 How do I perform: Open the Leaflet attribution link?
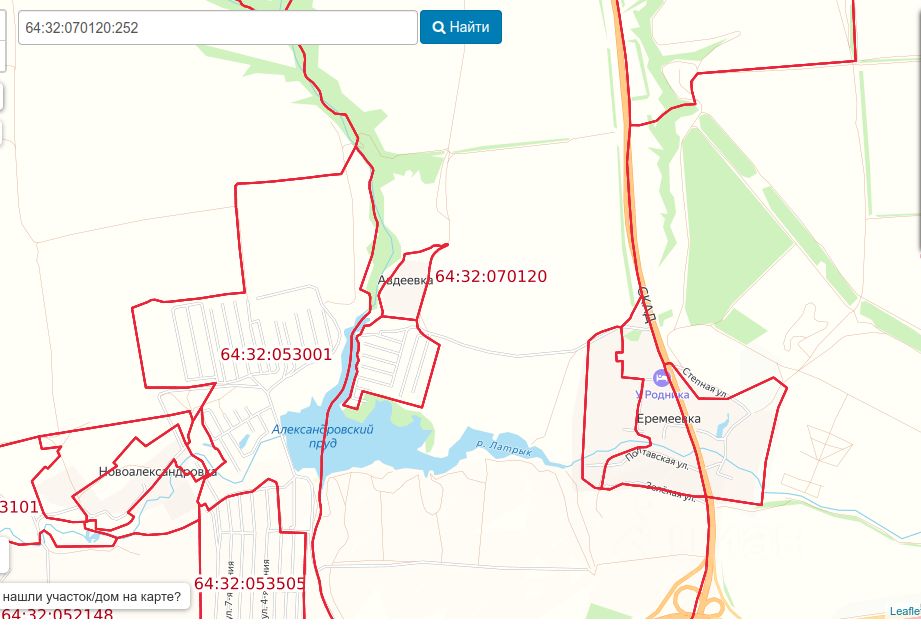click(x=905, y=611)
